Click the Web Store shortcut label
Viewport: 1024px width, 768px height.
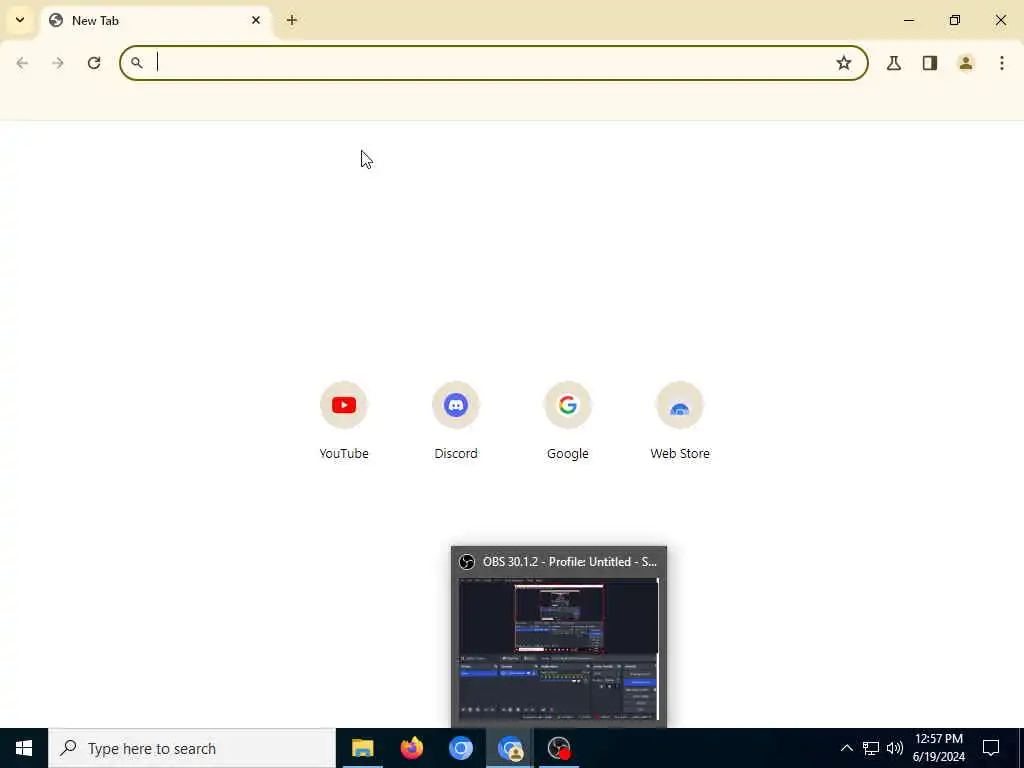[680, 453]
